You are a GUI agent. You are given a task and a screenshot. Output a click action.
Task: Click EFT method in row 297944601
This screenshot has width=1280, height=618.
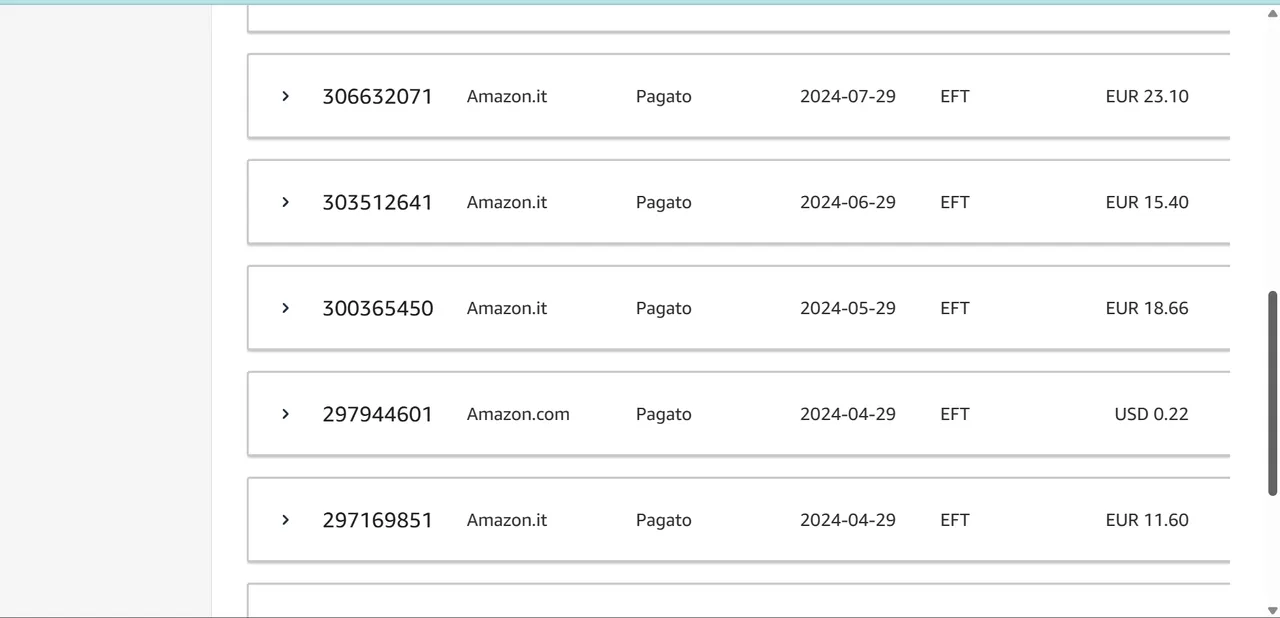(x=955, y=414)
